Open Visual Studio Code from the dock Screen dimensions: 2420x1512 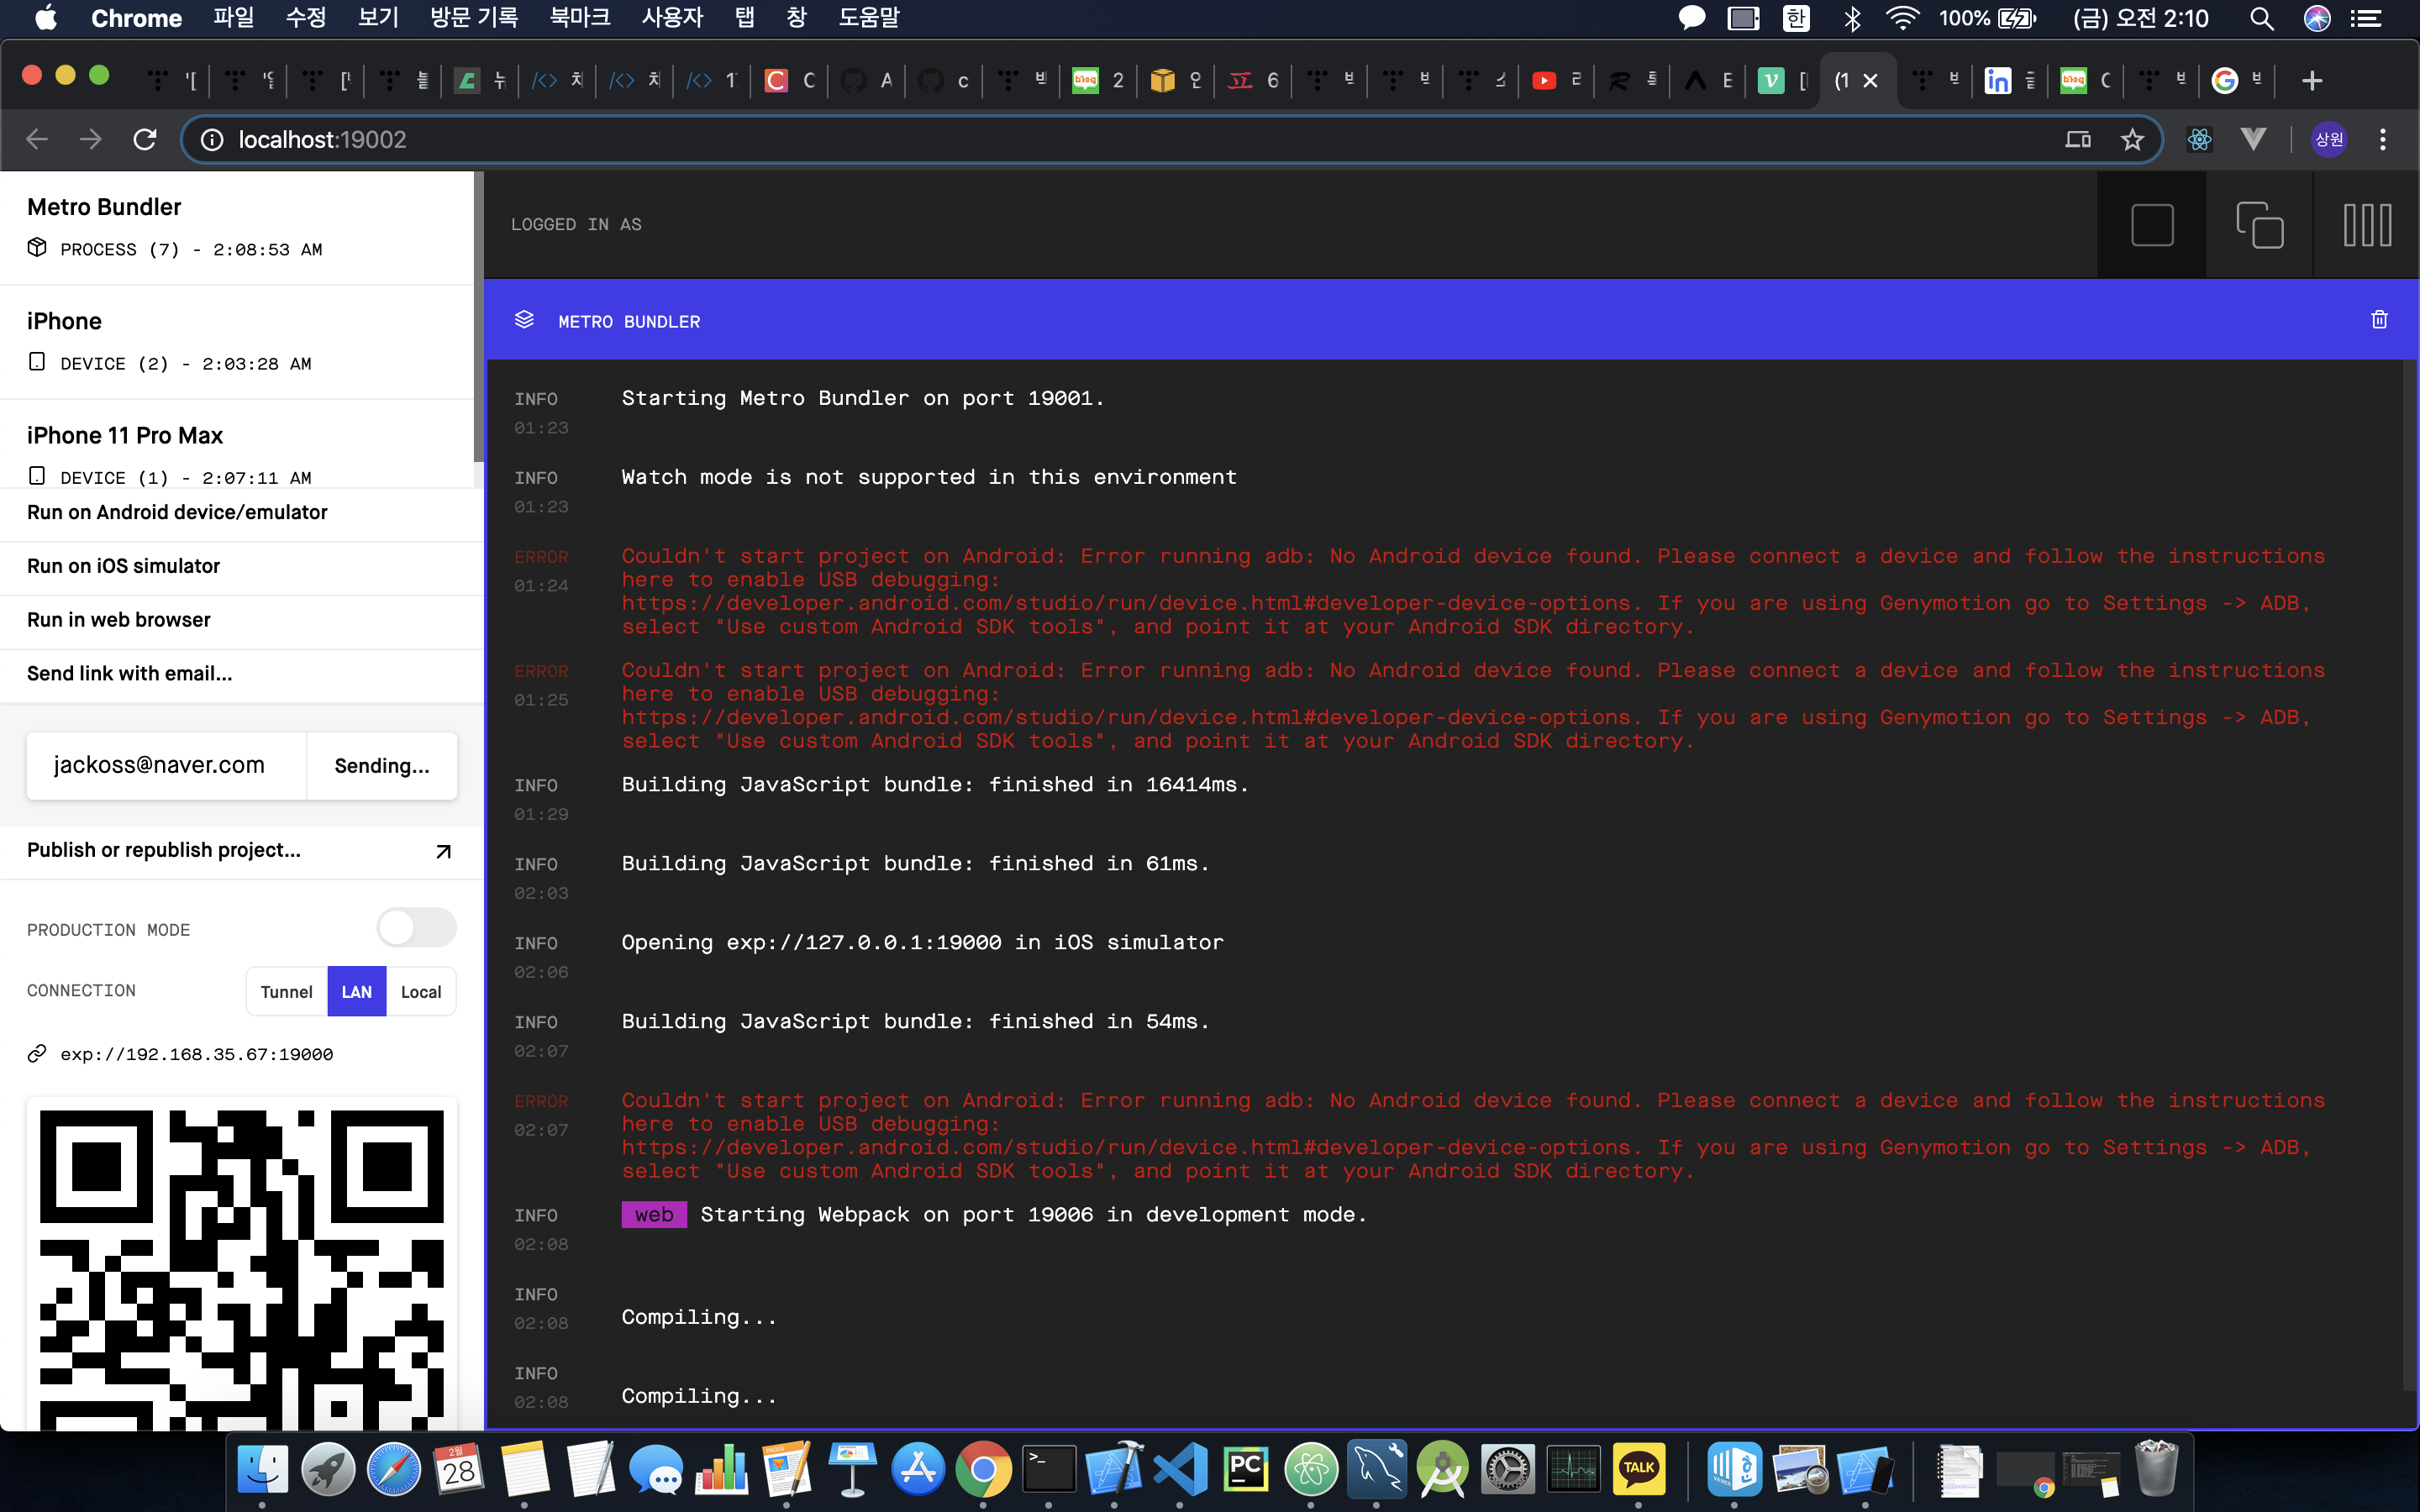[x=1180, y=1469]
